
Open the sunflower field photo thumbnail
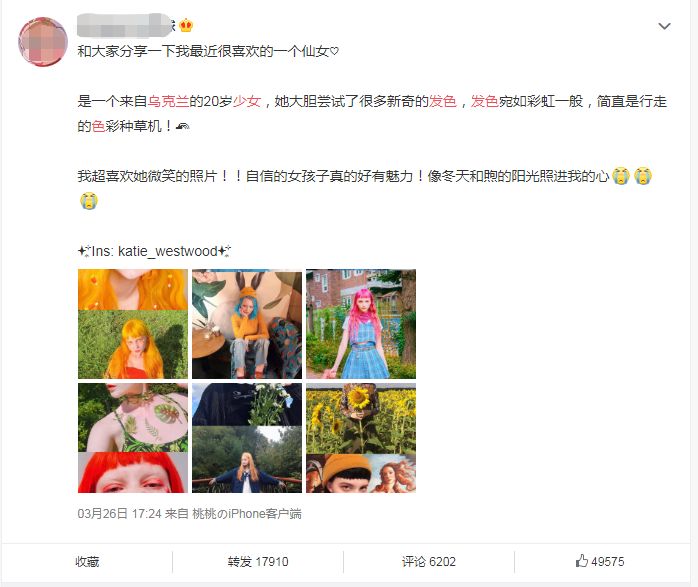(x=361, y=438)
